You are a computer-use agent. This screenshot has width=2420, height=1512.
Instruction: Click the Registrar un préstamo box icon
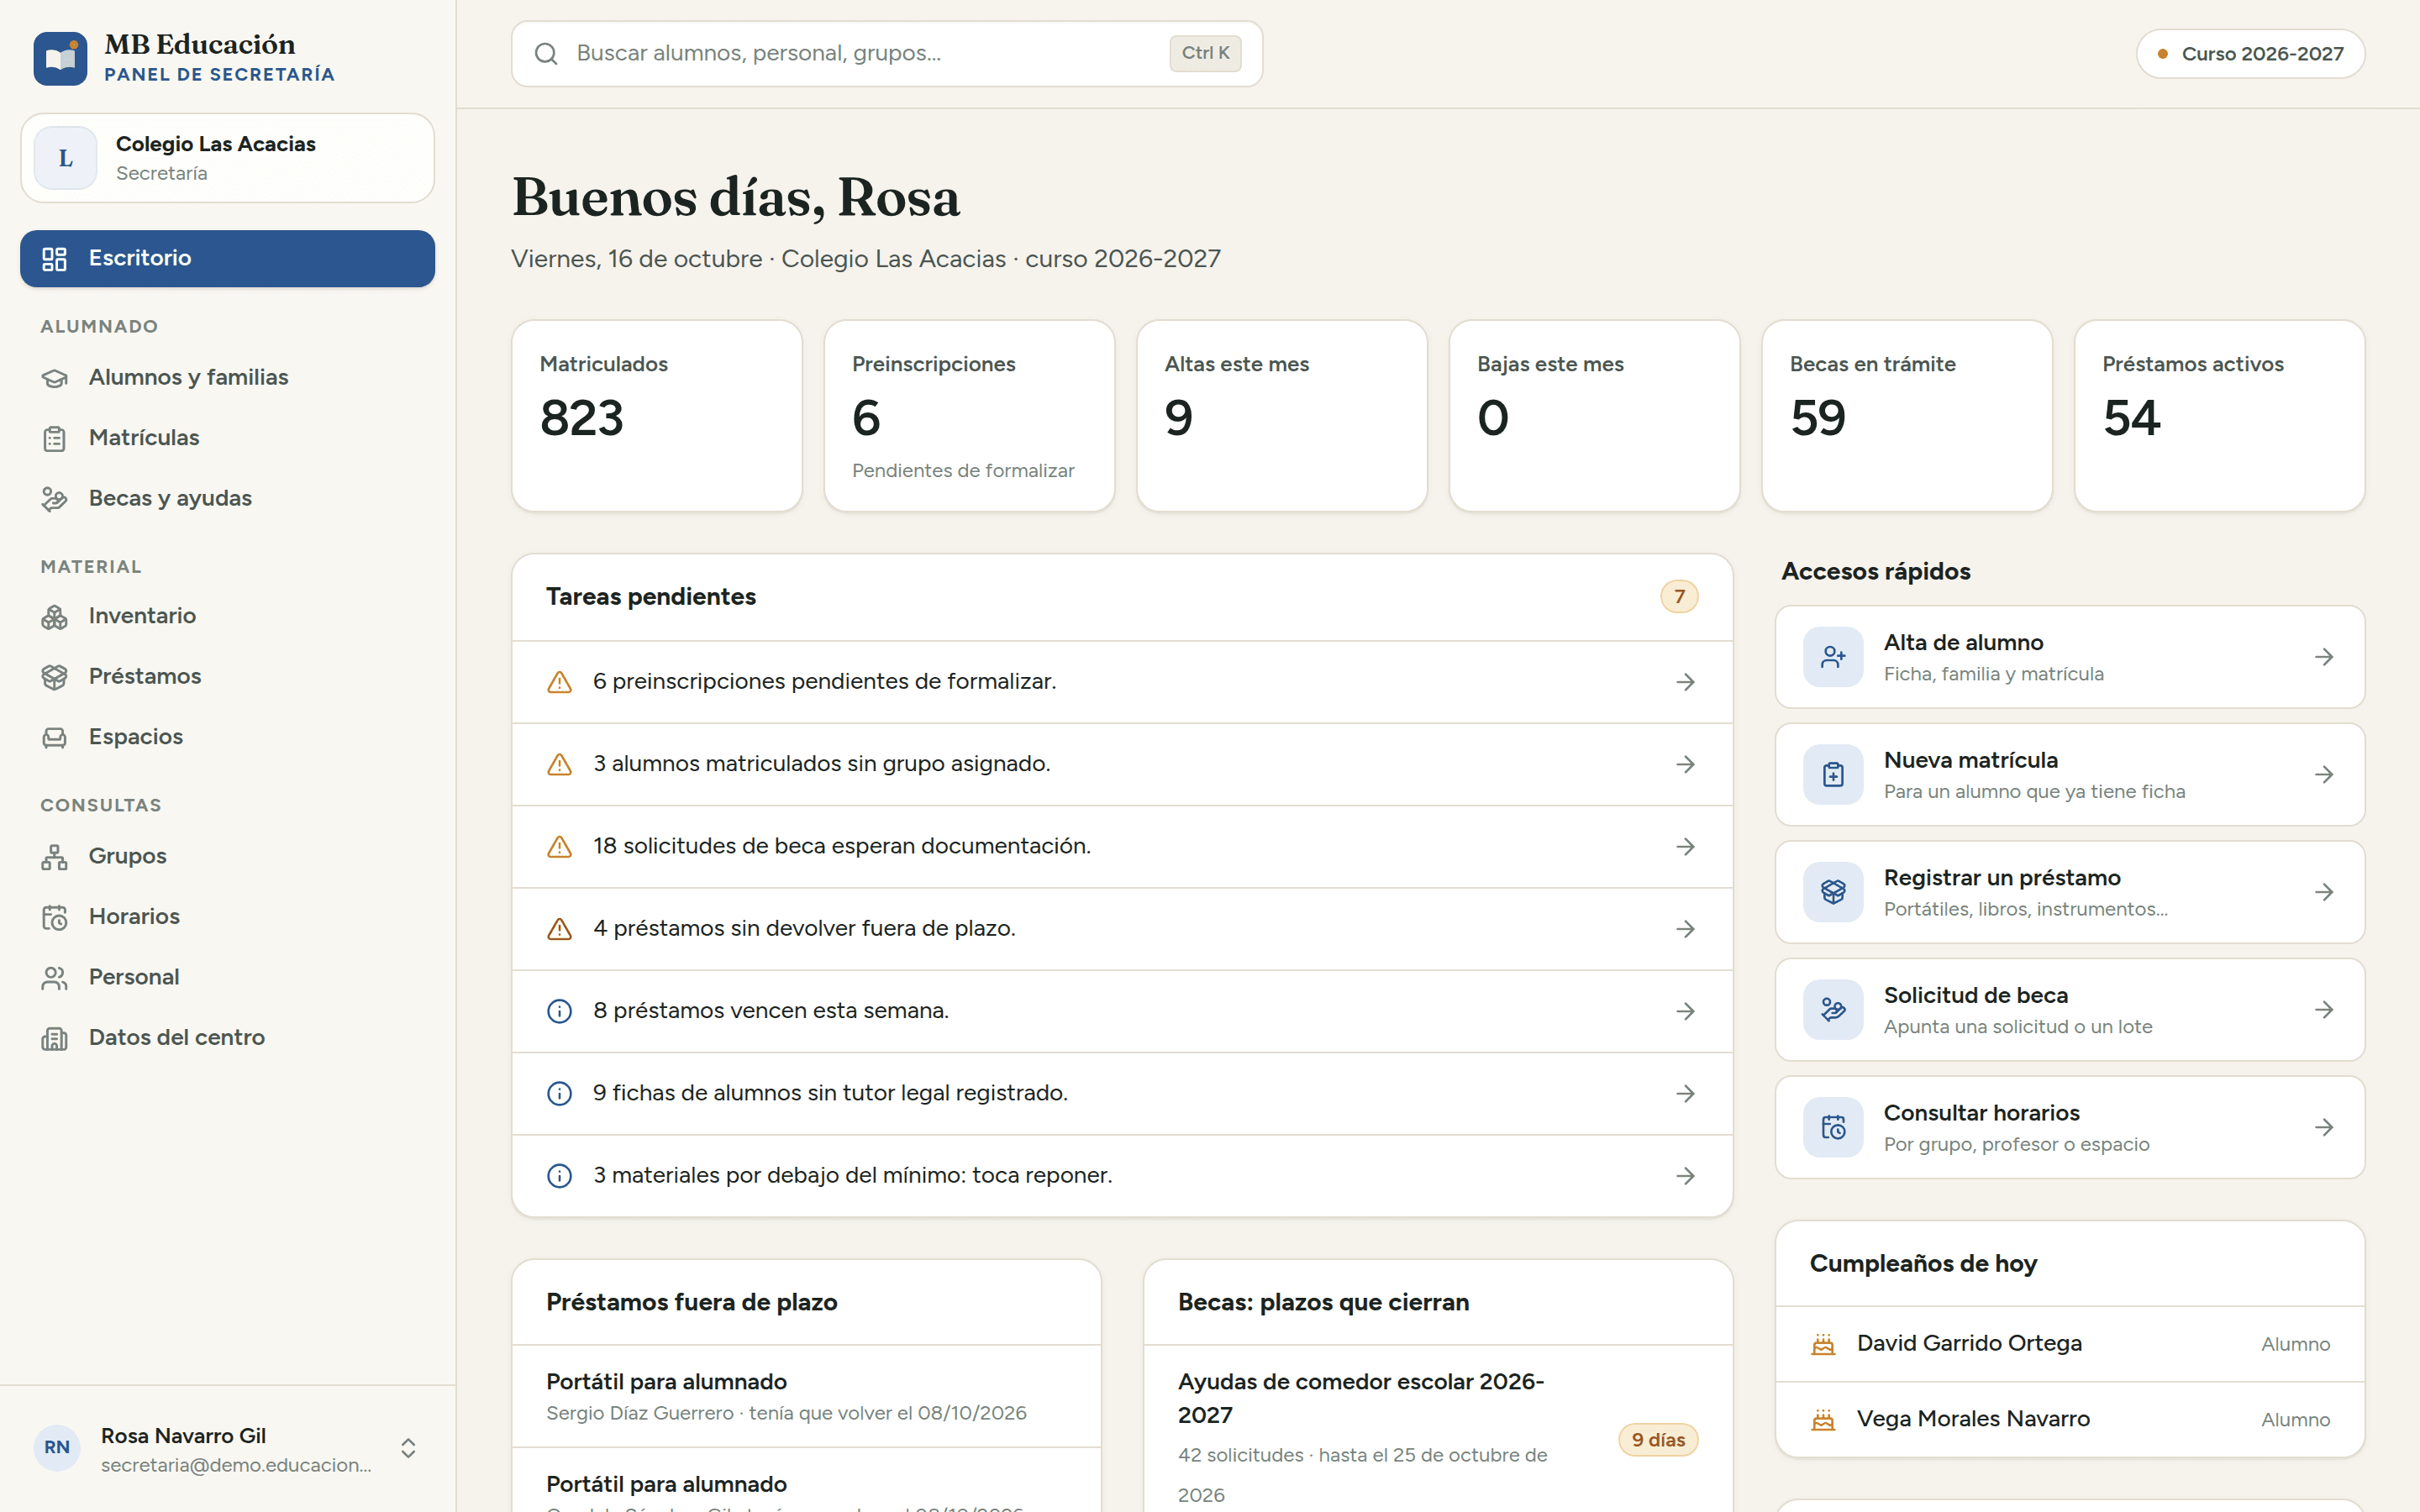(x=1833, y=892)
